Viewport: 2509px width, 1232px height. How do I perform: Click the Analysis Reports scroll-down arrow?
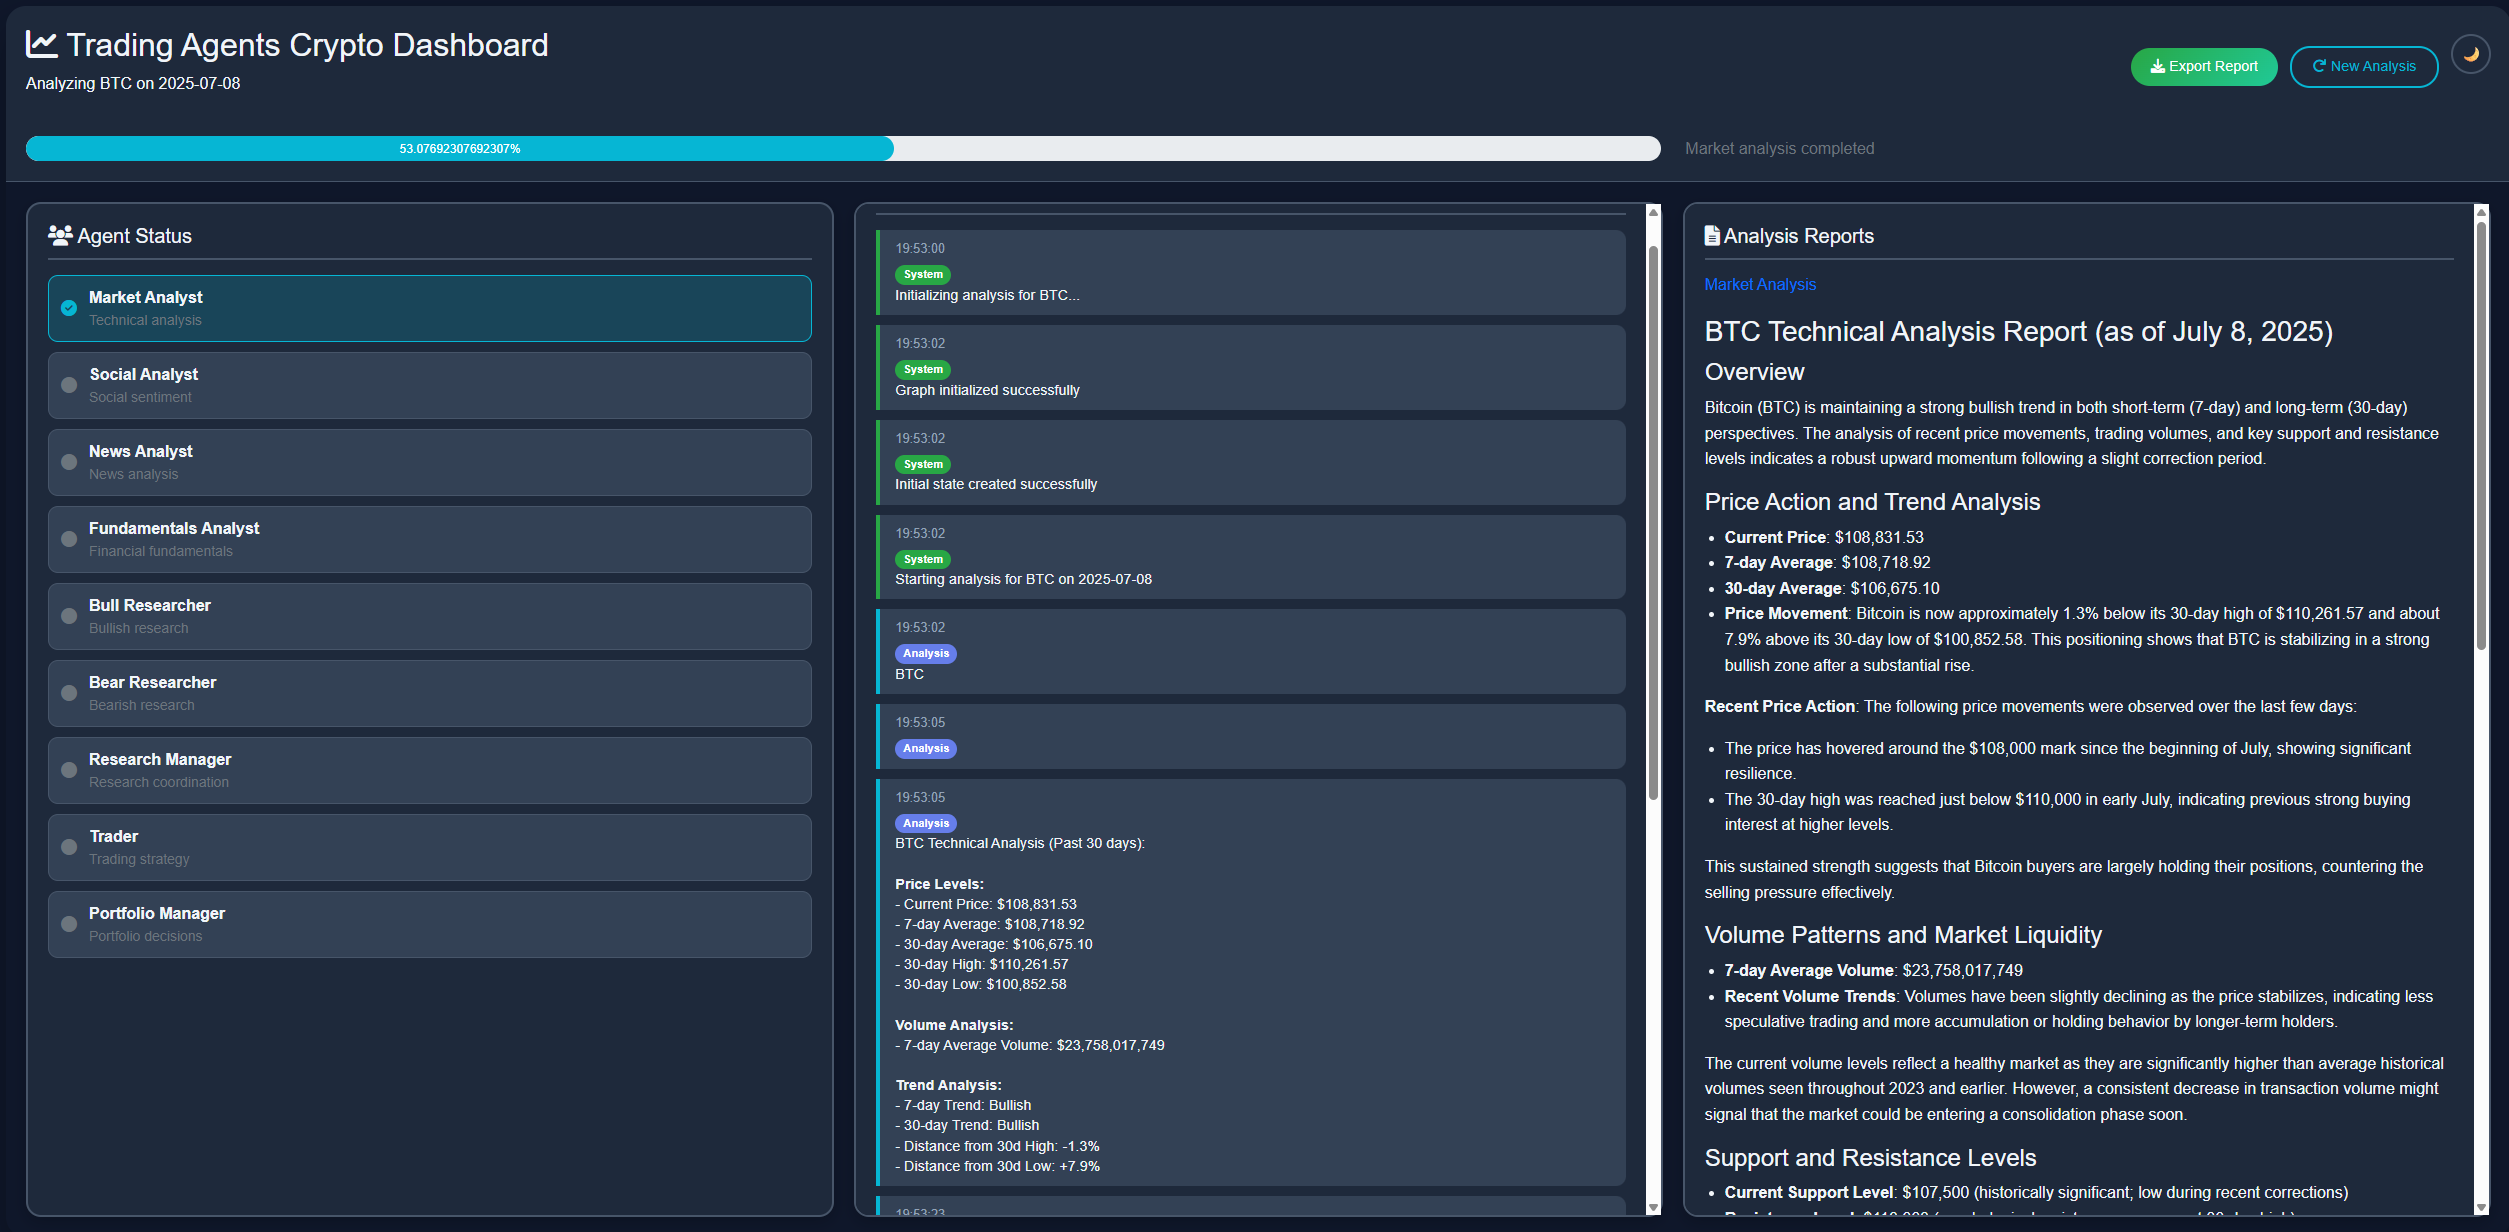(x=2481, y=1208)
